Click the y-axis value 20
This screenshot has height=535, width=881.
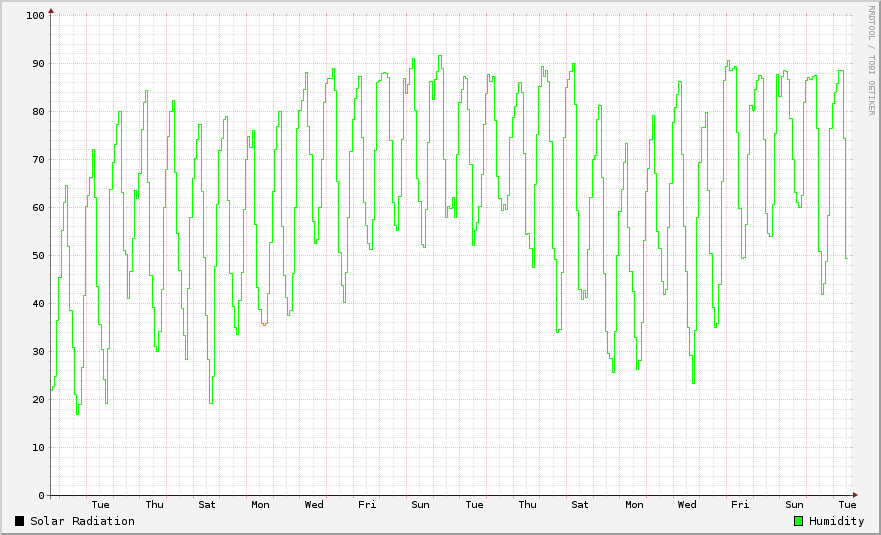pyautogui.click(x=38, y=400)
